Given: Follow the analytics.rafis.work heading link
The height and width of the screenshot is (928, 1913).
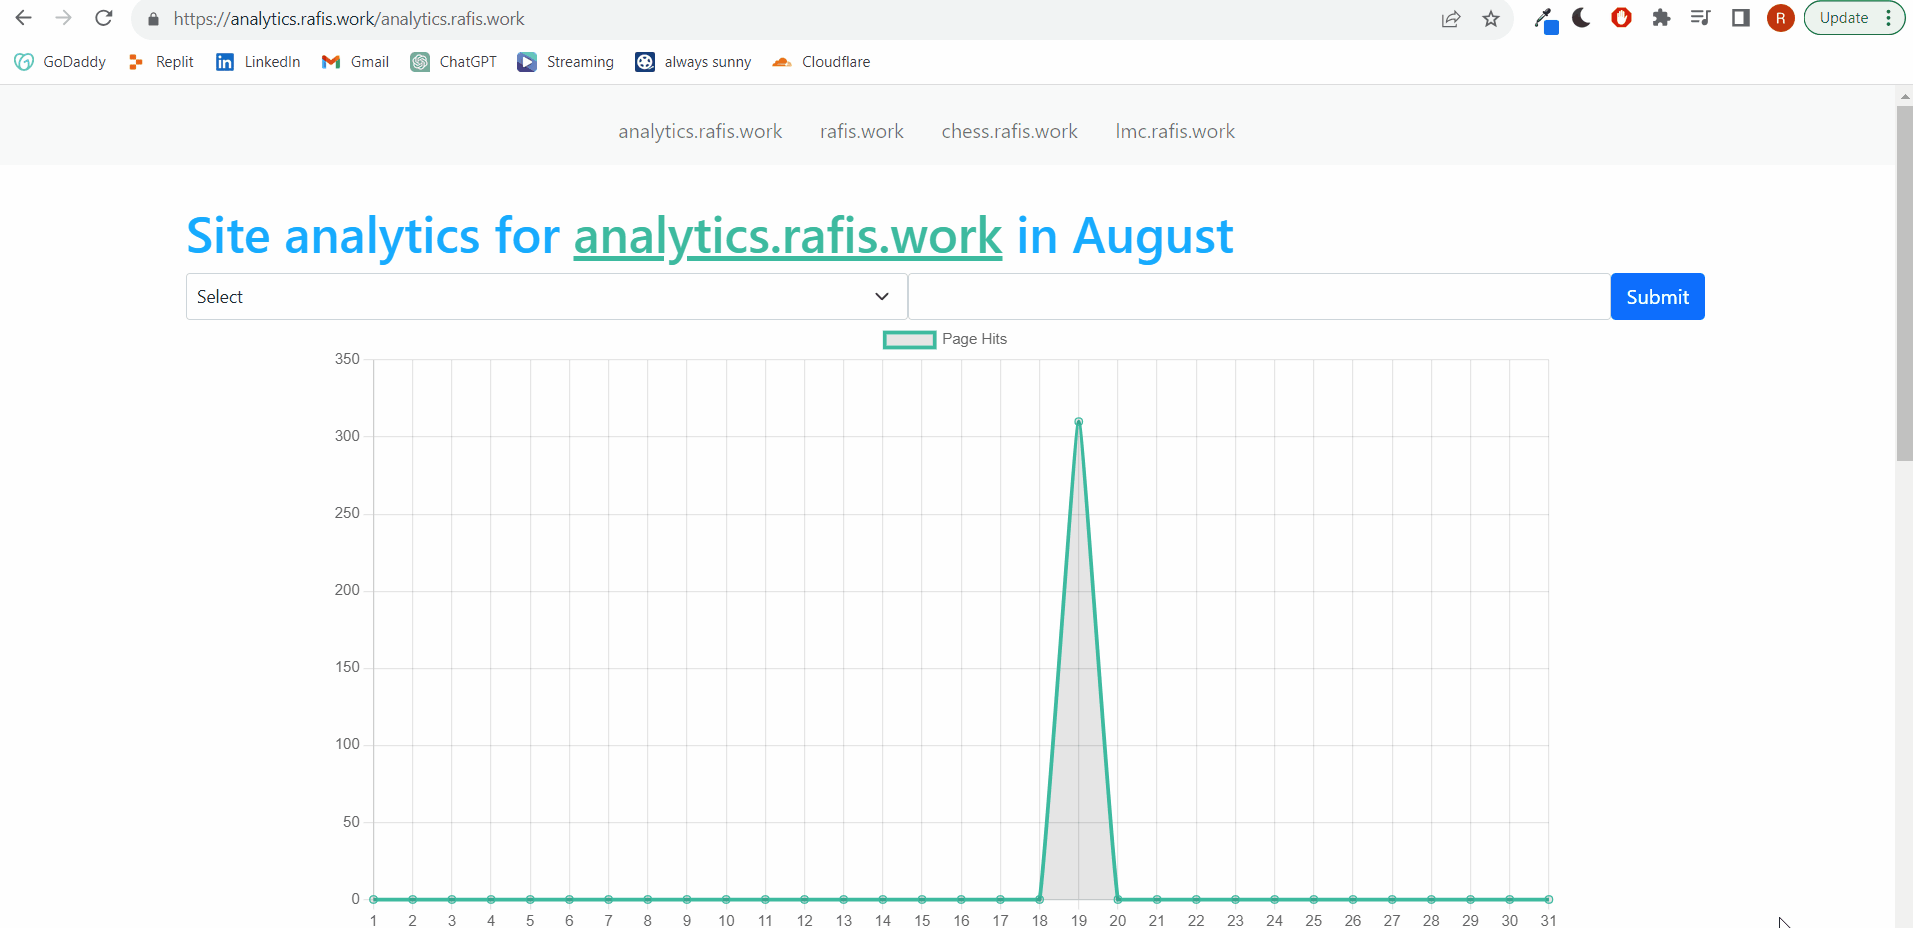Looking at the screenshot, I should 787,237.
